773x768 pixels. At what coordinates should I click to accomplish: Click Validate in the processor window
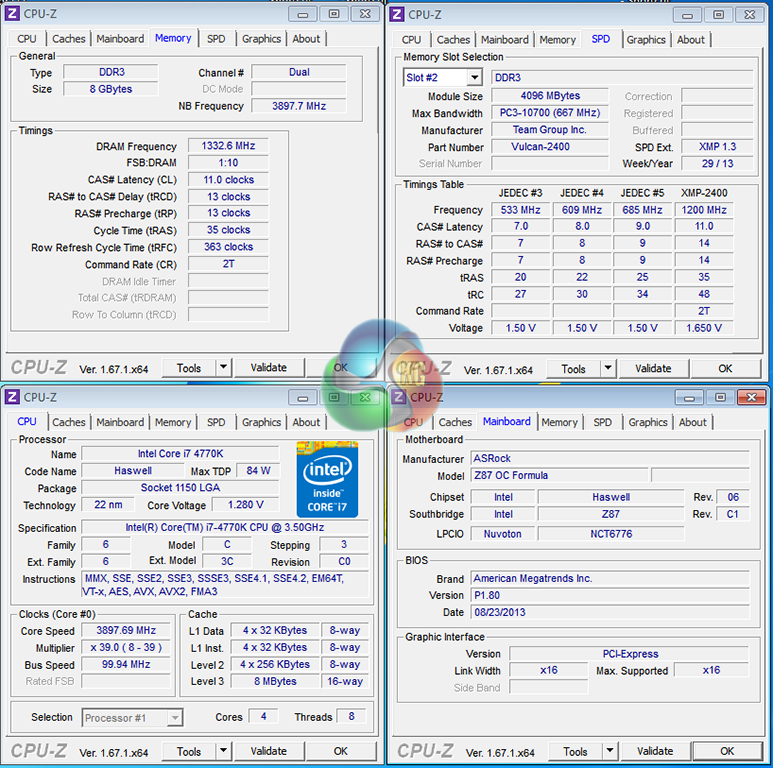[268, 751]
